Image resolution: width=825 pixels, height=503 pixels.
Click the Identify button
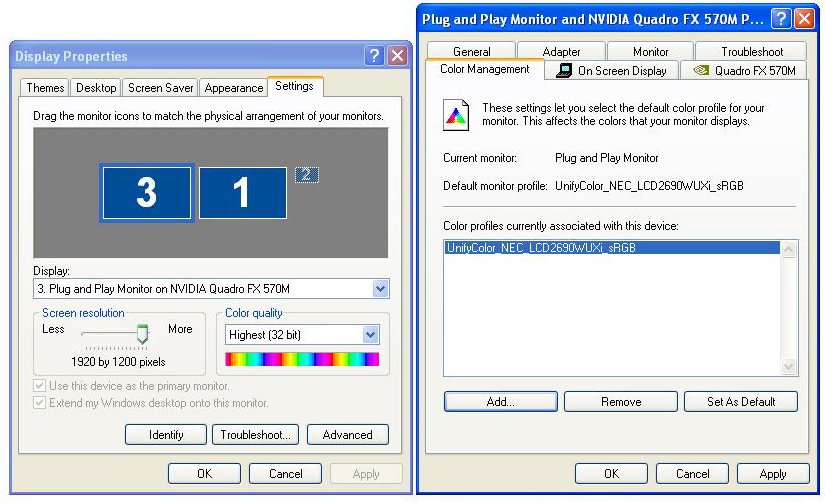pos(166,435)
